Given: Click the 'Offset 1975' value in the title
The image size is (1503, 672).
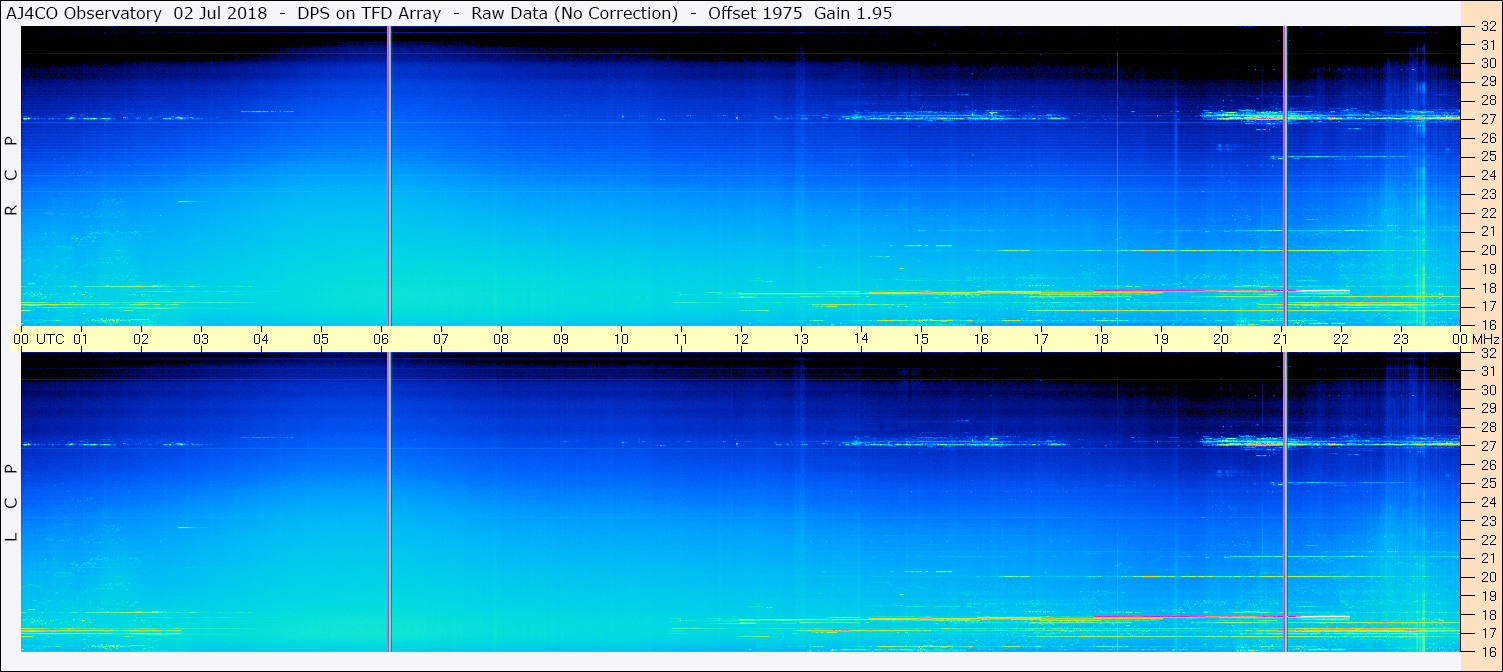Looking at the screenshot, I should click(x=755, y=13).
